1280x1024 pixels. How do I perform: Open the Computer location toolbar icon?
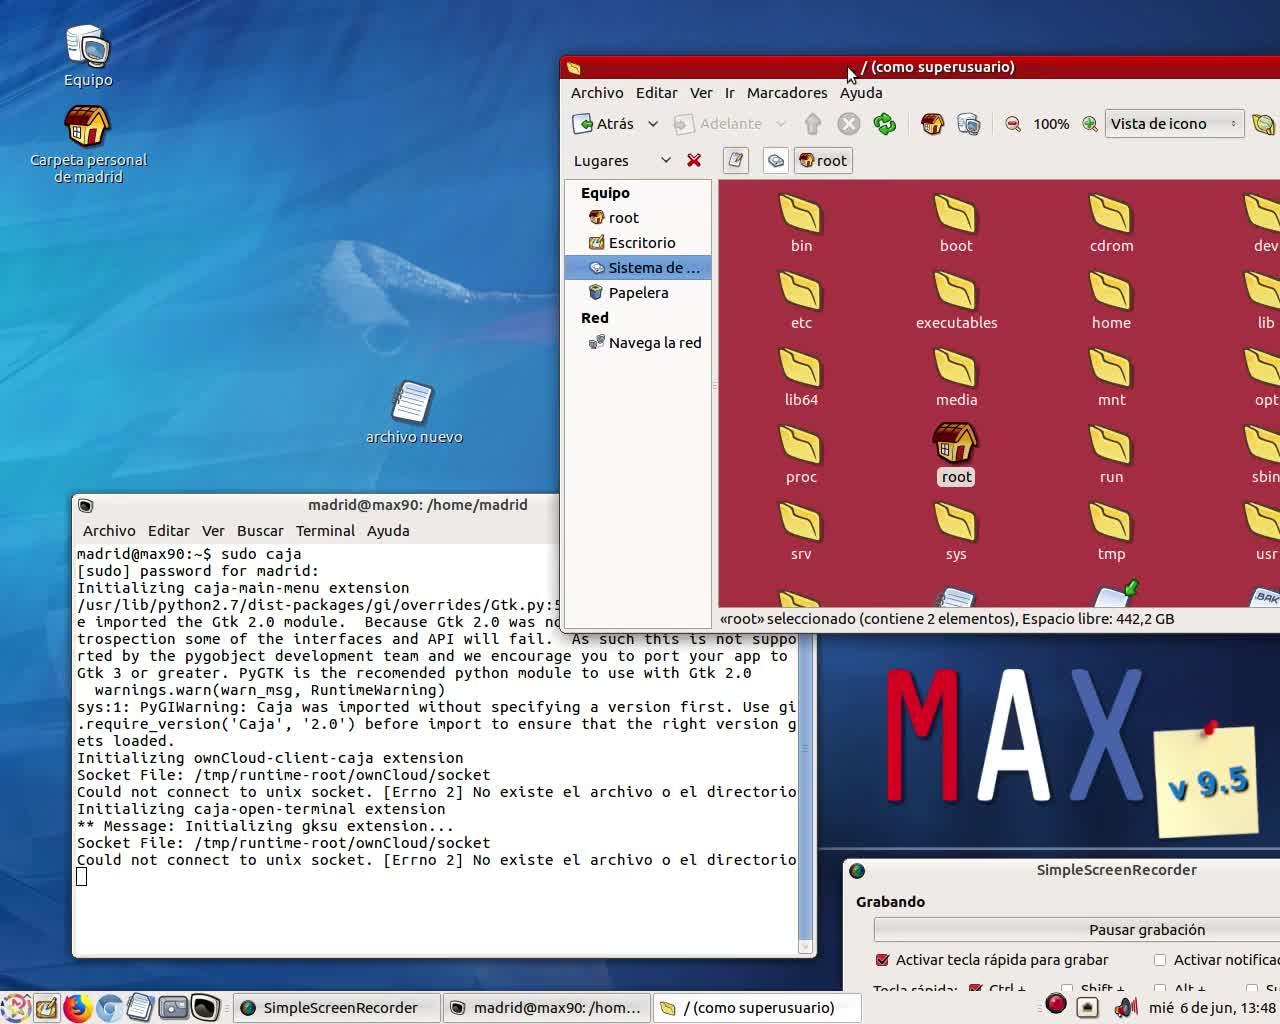(969, 124)
